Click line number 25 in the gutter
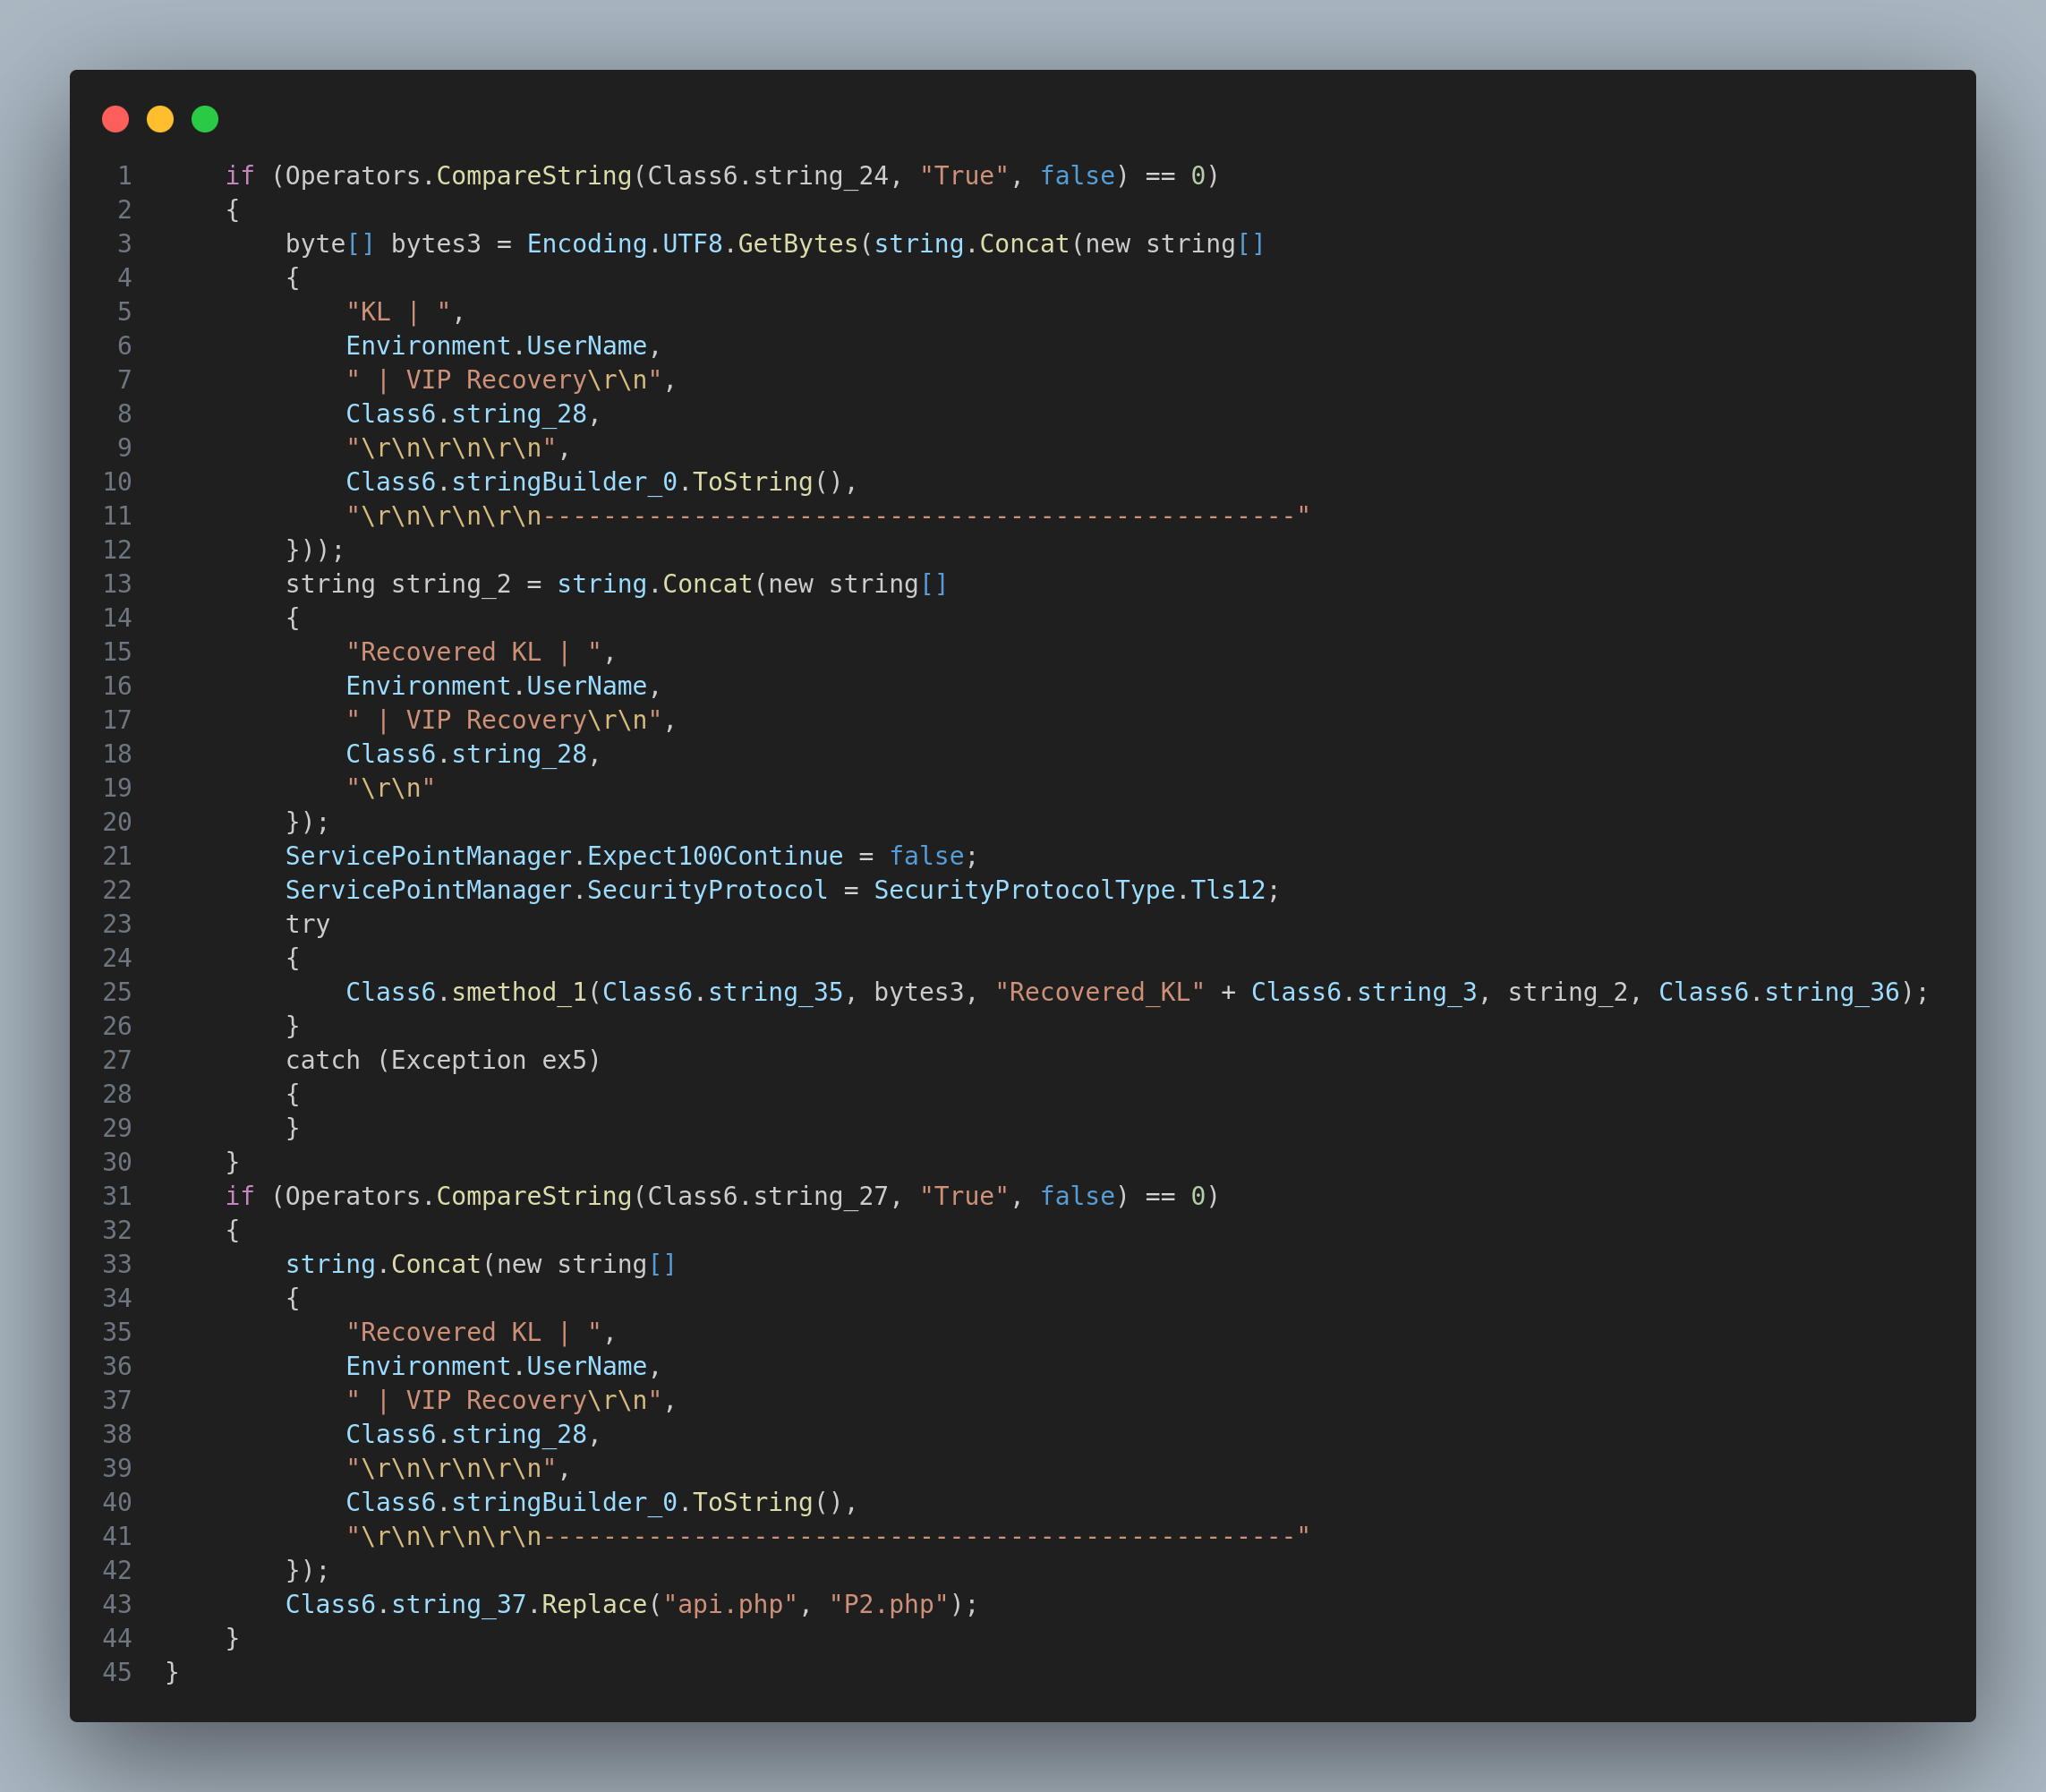The image size is (2046, 1792). (117, 992)
